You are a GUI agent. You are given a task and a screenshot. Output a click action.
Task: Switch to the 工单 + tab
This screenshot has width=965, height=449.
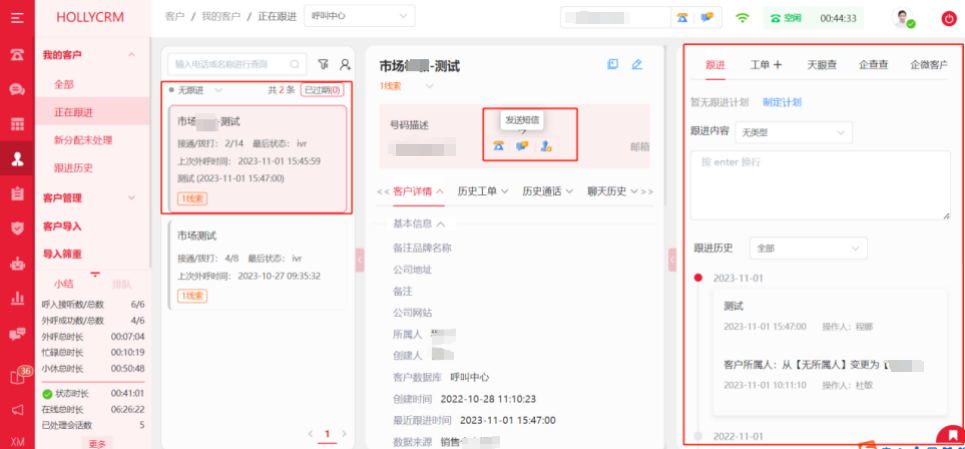point(766,65)
